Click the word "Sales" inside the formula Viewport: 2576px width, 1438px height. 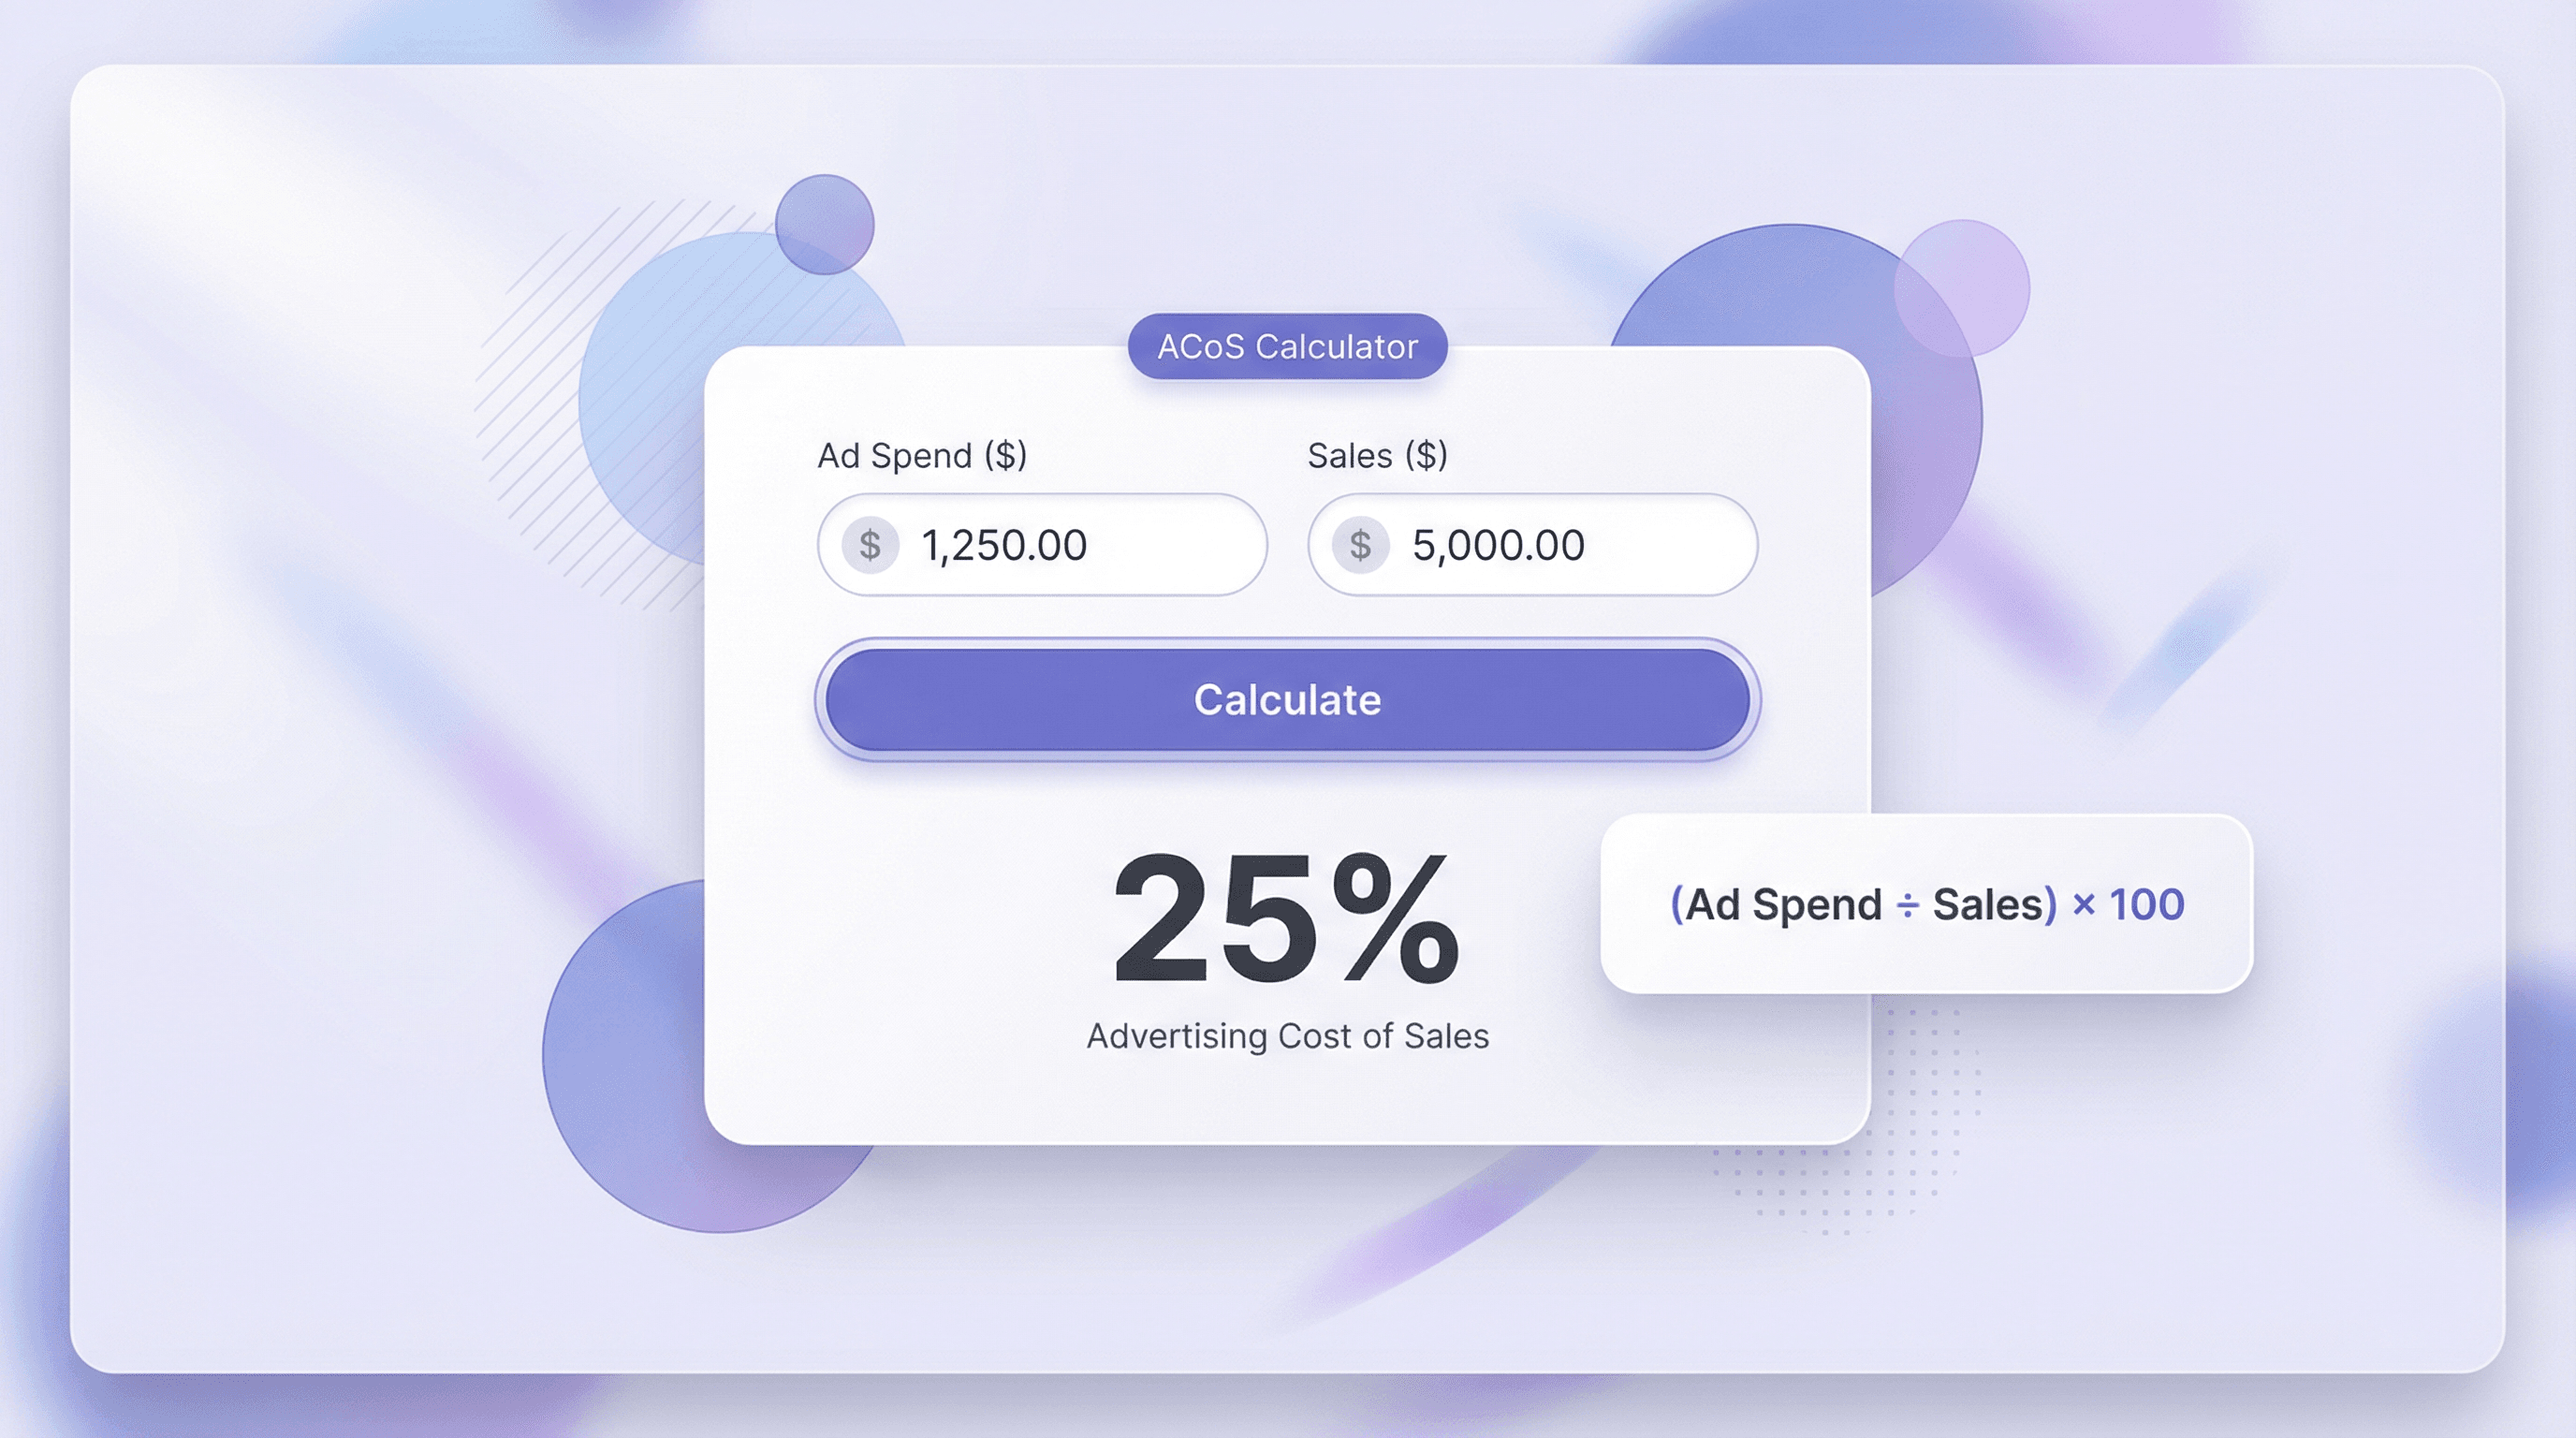pyautogui.click(x=1987, y=904)
